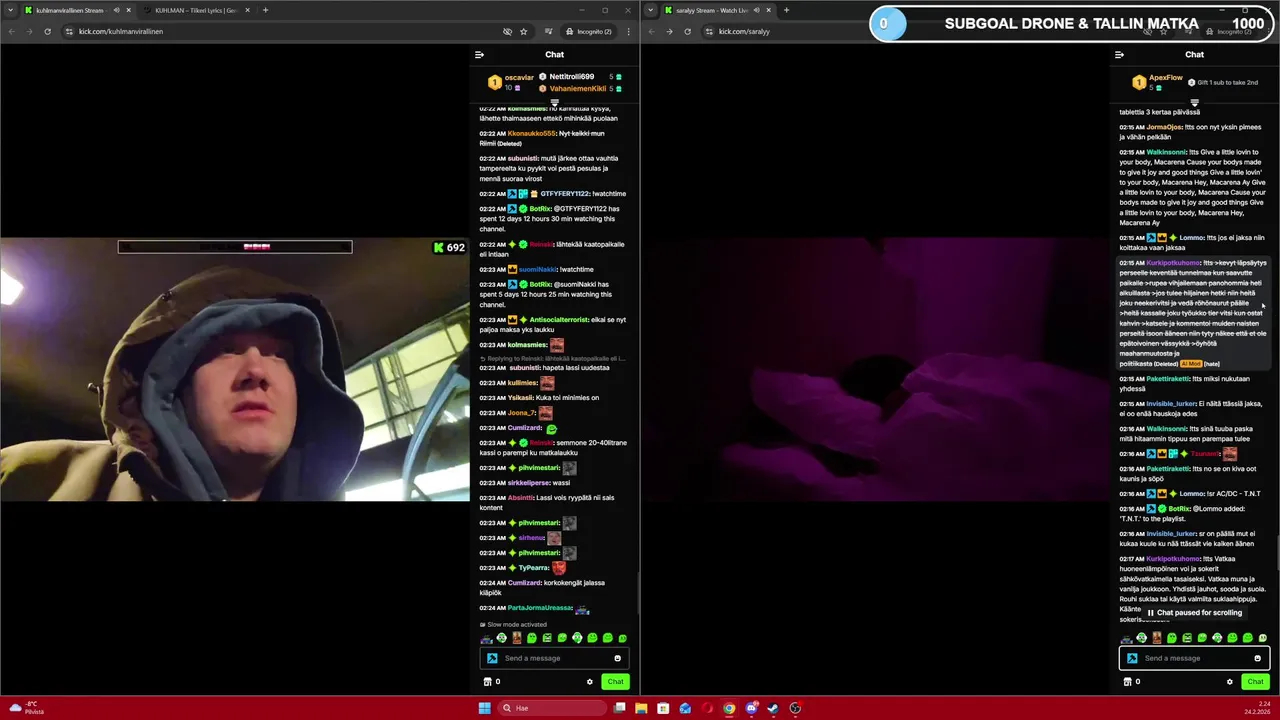Open chat settings gear in right window
The image size is (1280, 720).
click(x=1229, y=682)
